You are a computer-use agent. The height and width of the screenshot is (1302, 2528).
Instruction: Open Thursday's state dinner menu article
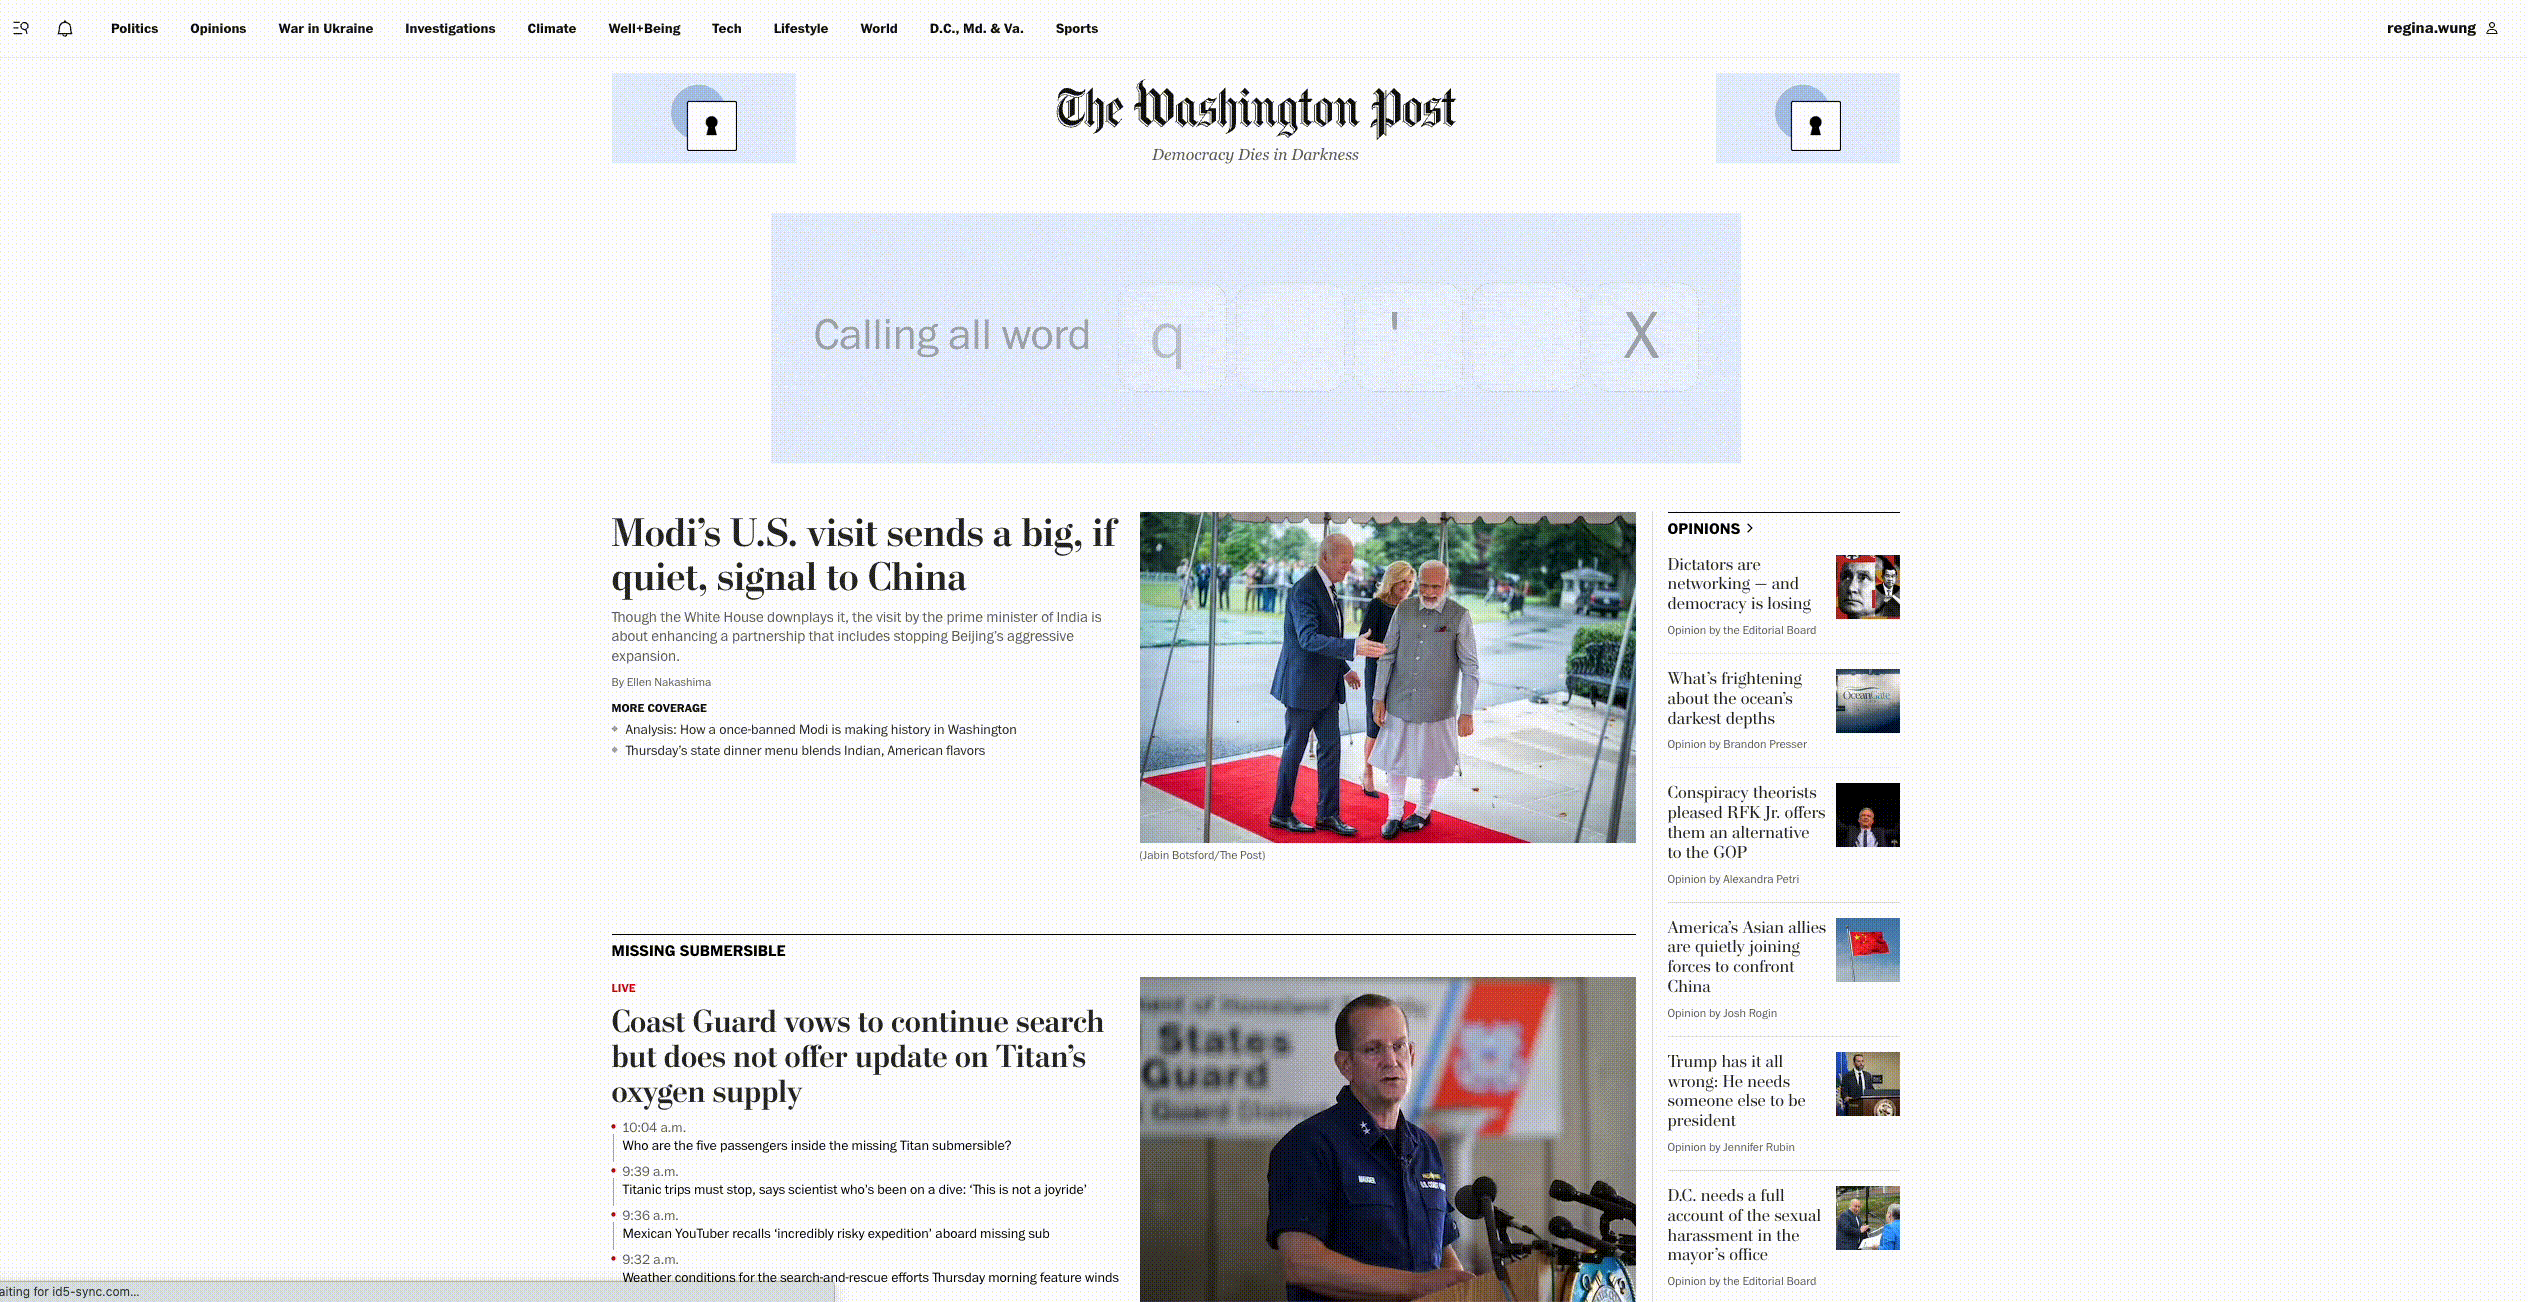pos(805,751)
